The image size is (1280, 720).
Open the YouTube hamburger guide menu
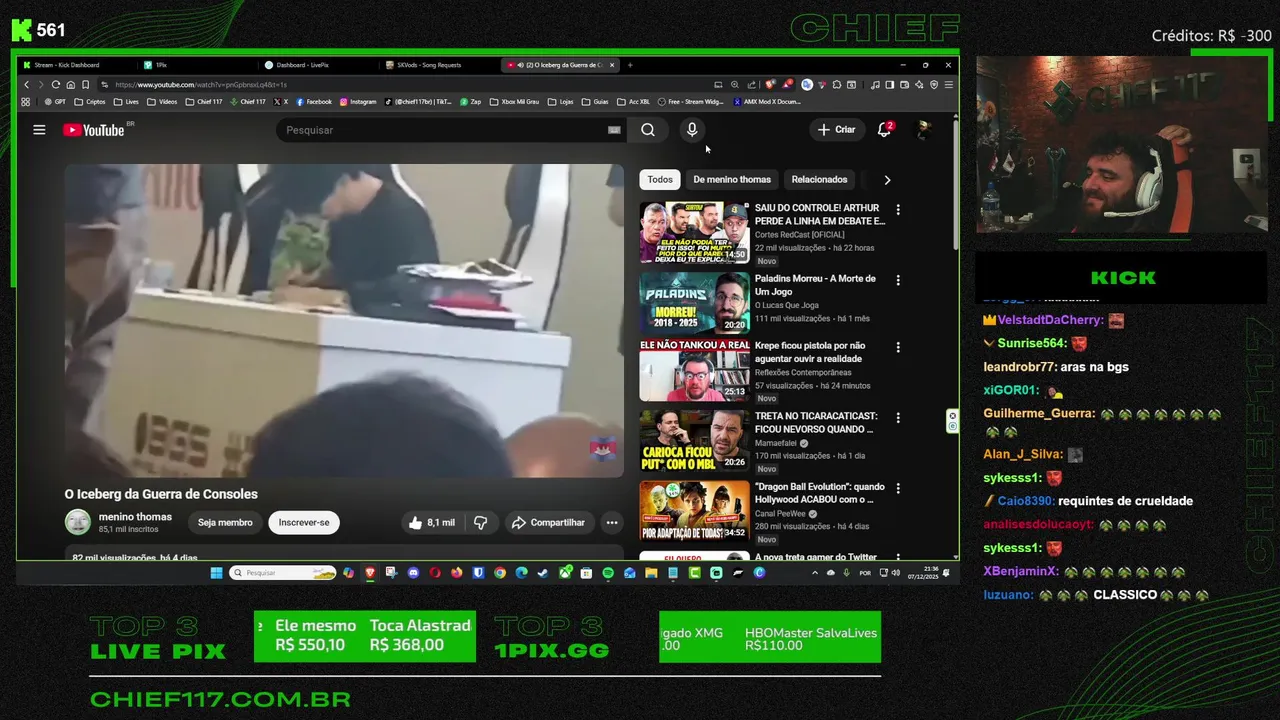coord(39,130)
